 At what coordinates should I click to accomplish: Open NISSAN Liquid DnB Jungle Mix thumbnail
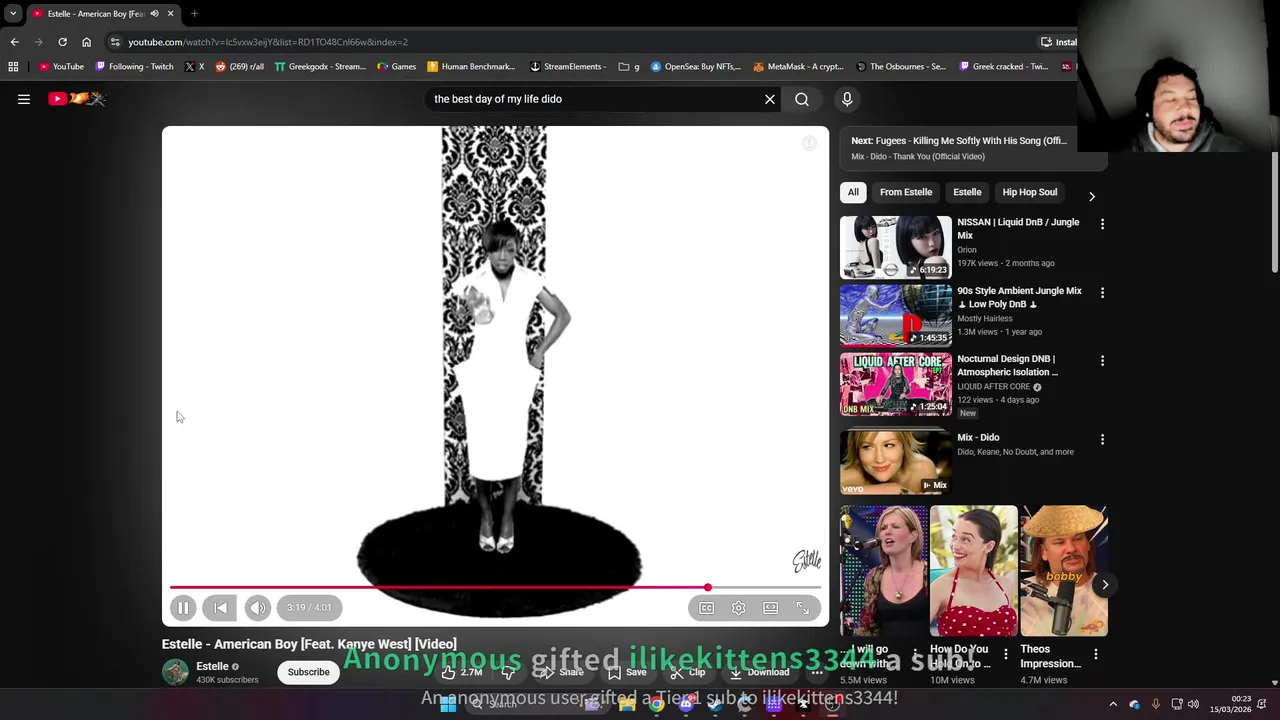[x=896, y=247]
